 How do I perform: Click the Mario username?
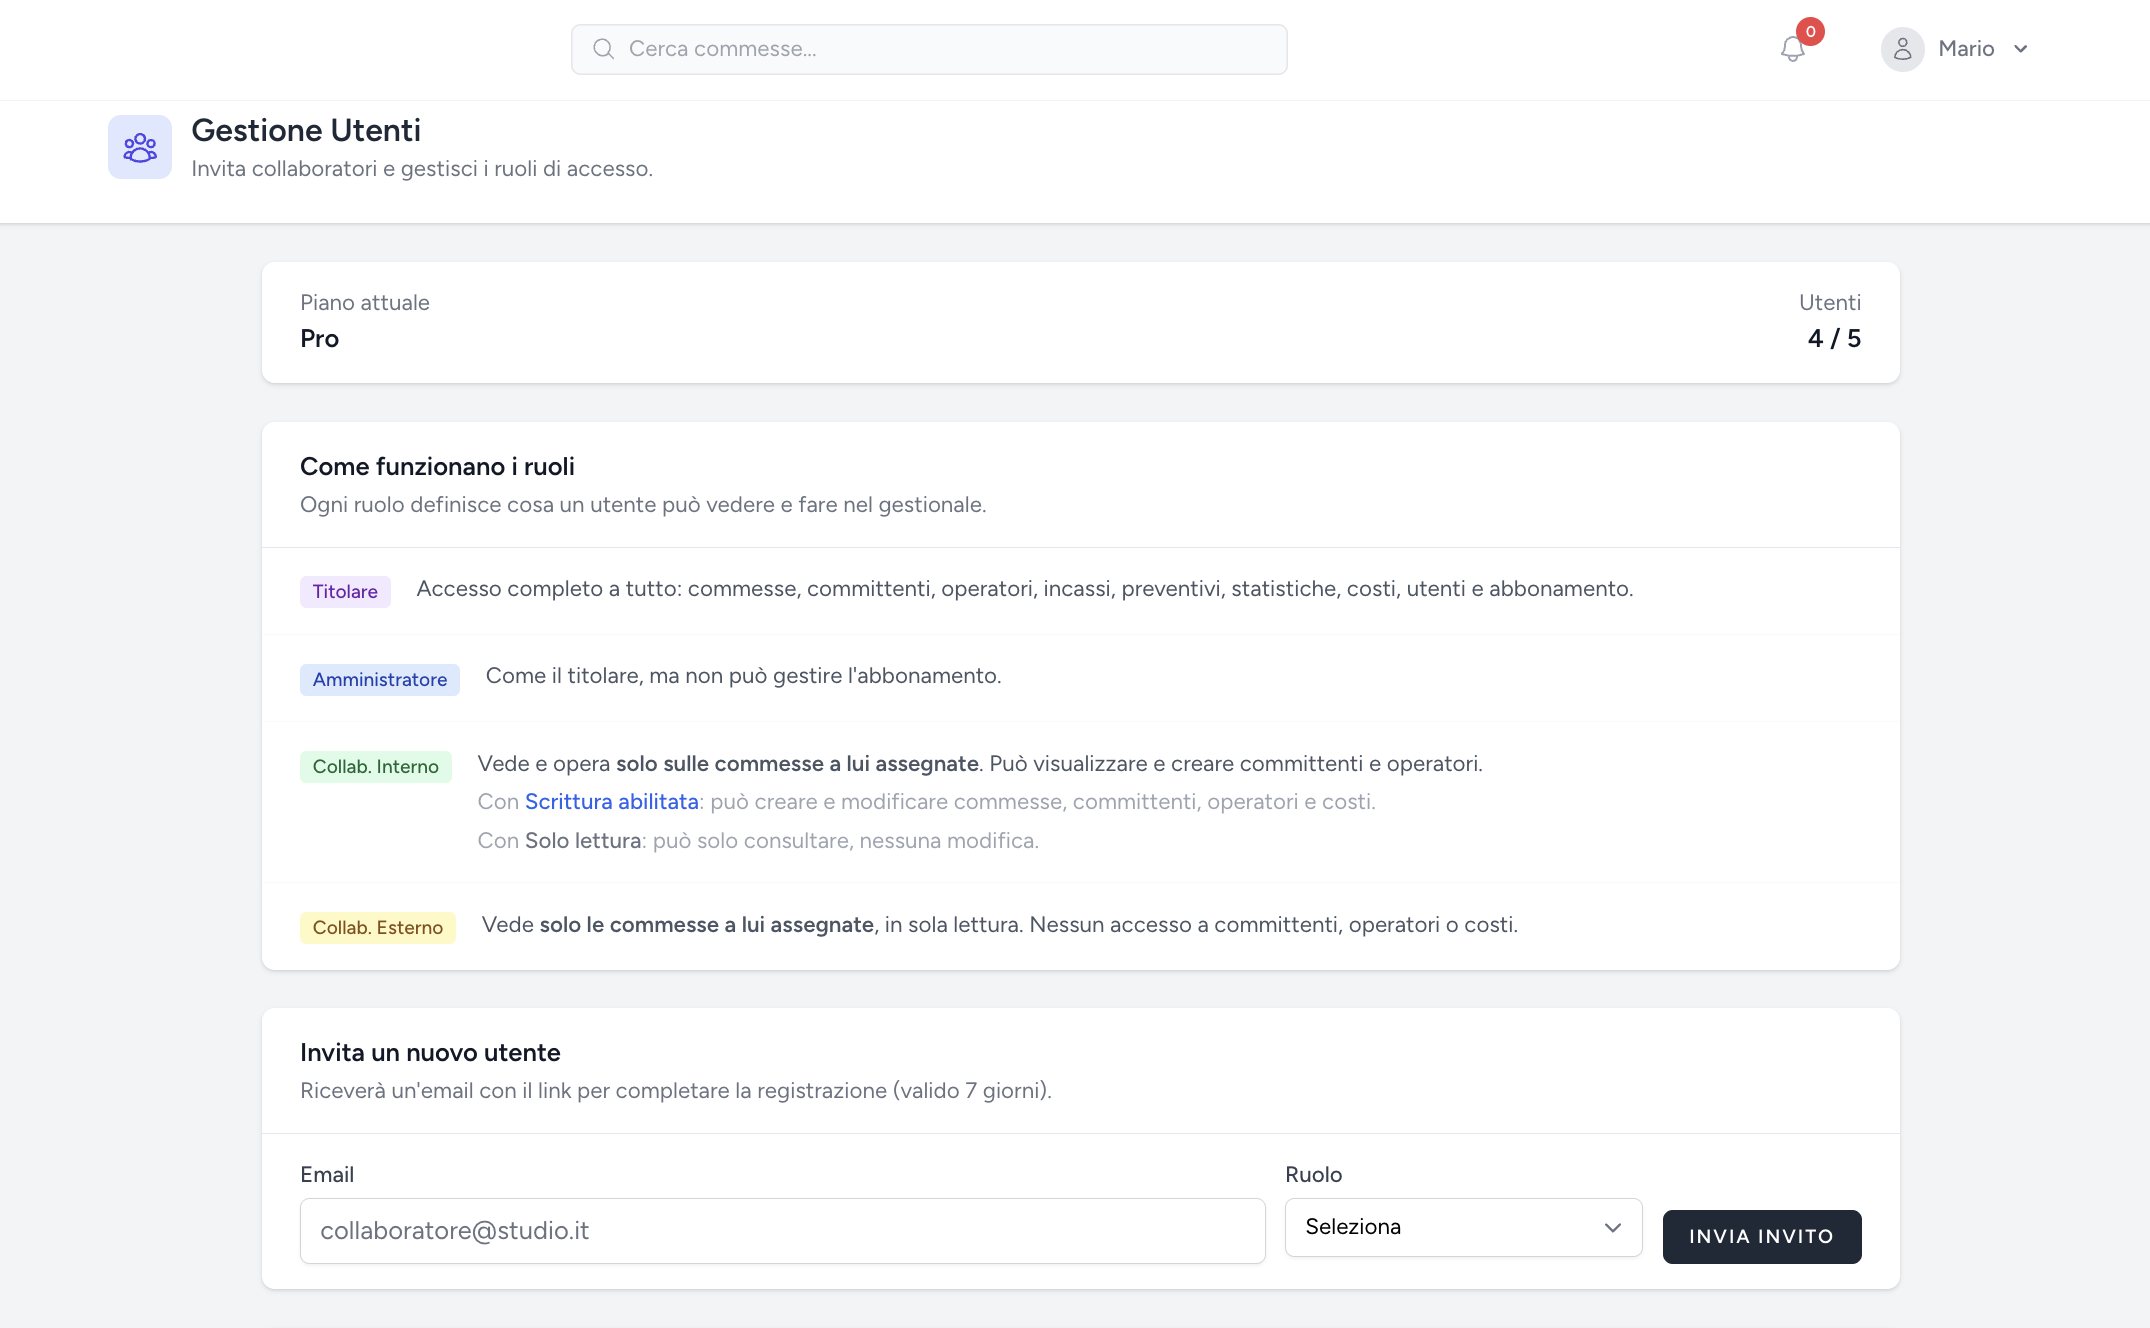point(1965,49)
